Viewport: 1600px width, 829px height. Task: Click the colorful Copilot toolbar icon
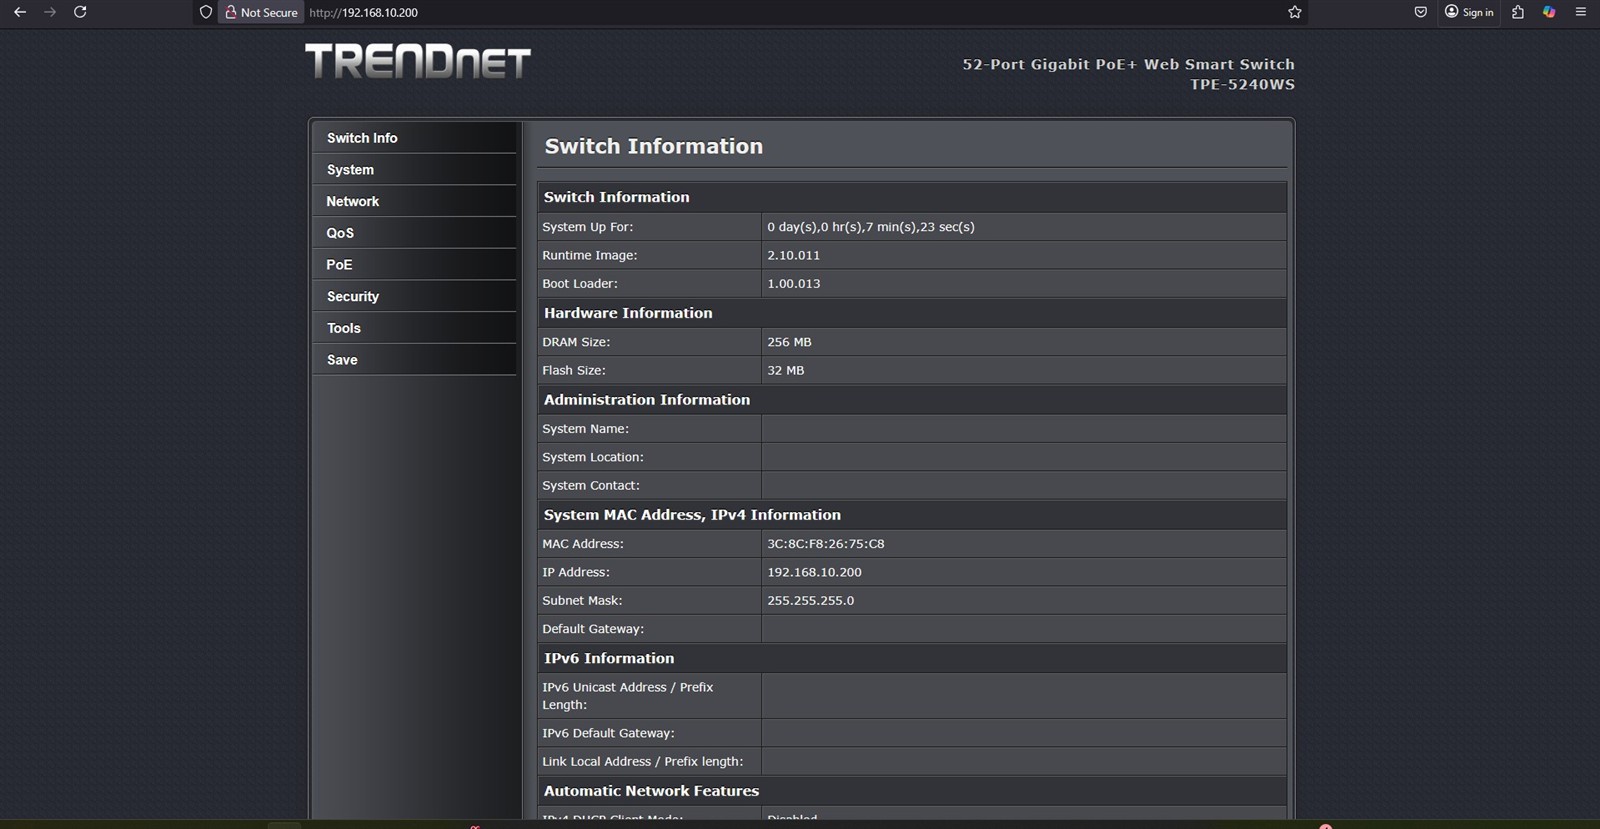1549,12
